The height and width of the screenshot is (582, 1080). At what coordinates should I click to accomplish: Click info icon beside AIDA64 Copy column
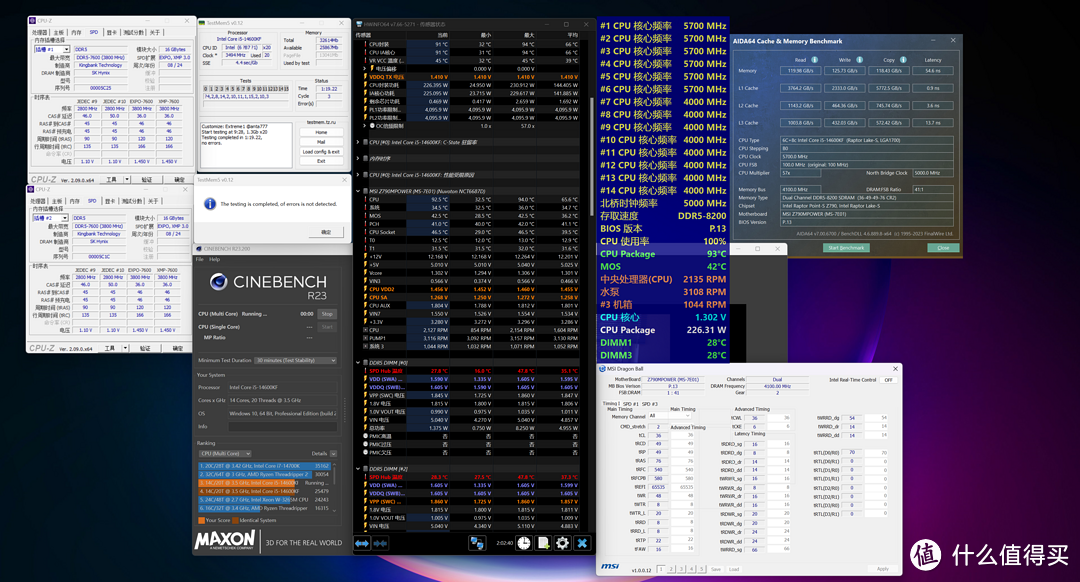[x=903, y=60]
